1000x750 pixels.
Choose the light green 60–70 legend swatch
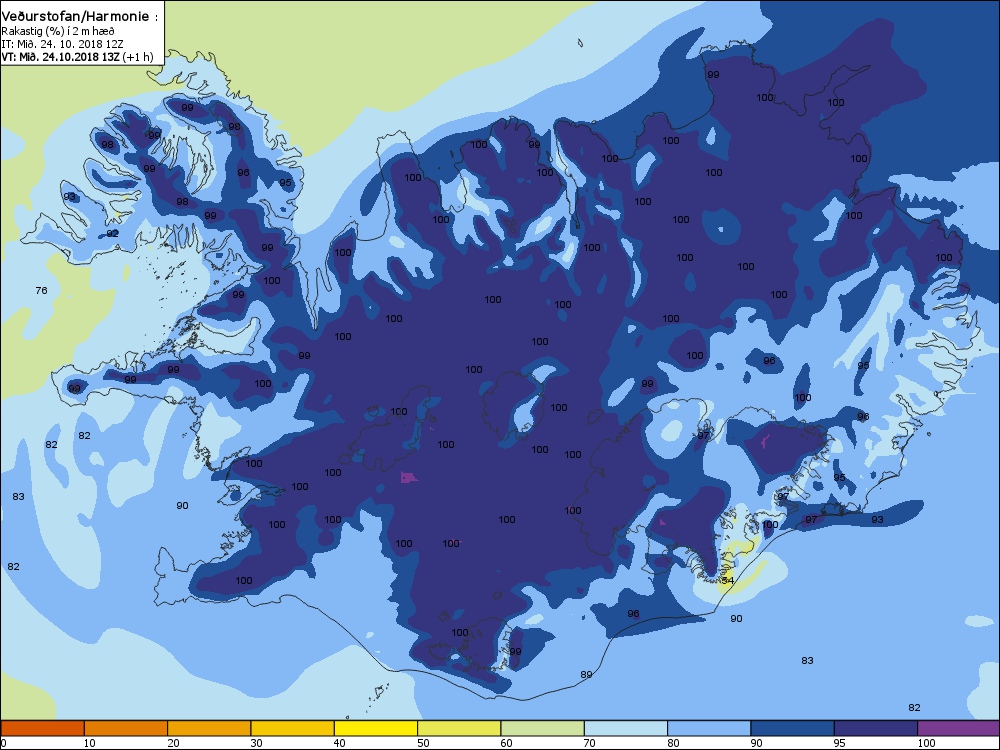[x=543, y=728]
